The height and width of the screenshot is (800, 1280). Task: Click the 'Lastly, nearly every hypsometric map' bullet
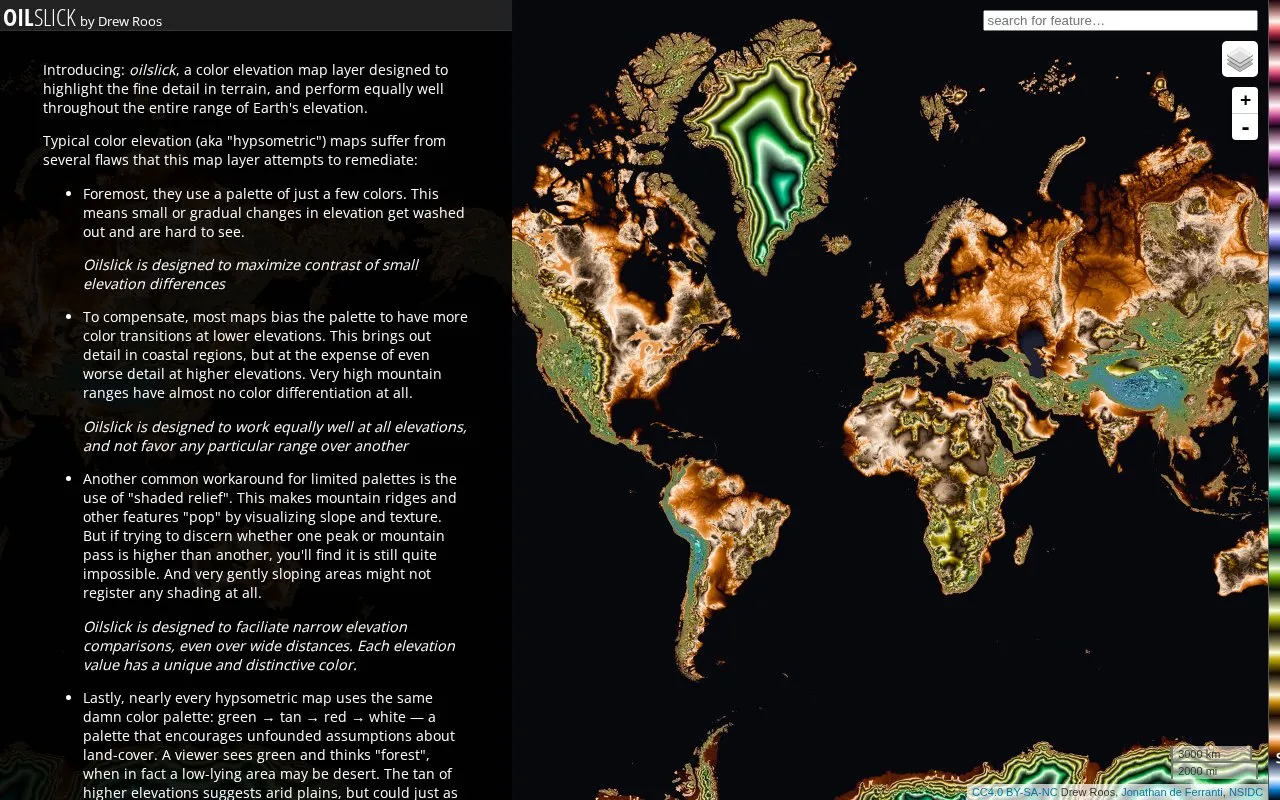tap(269, 745)
